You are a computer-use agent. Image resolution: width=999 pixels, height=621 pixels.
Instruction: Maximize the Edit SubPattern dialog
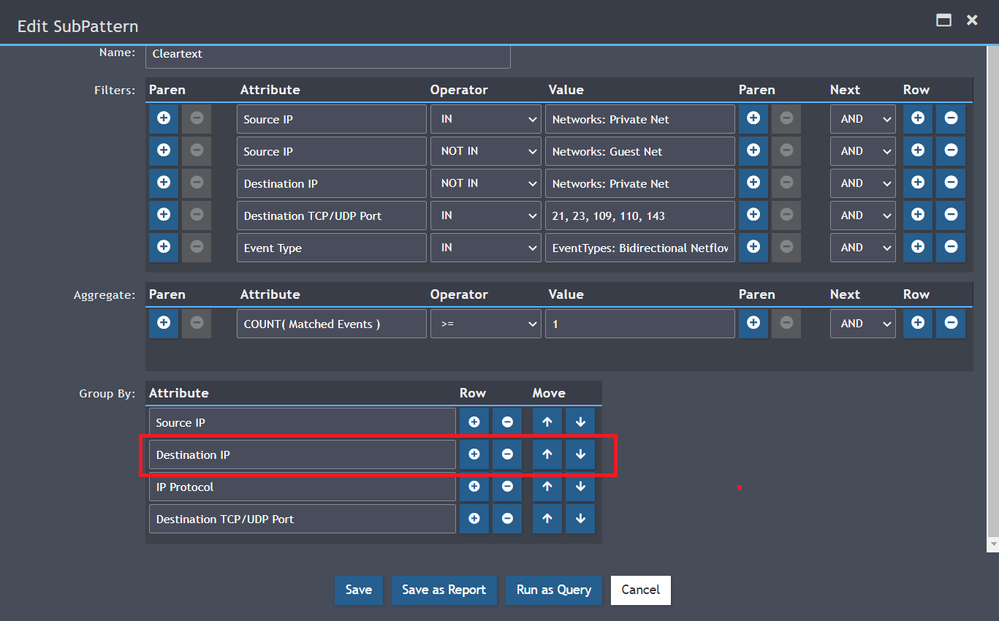(942, 20)
